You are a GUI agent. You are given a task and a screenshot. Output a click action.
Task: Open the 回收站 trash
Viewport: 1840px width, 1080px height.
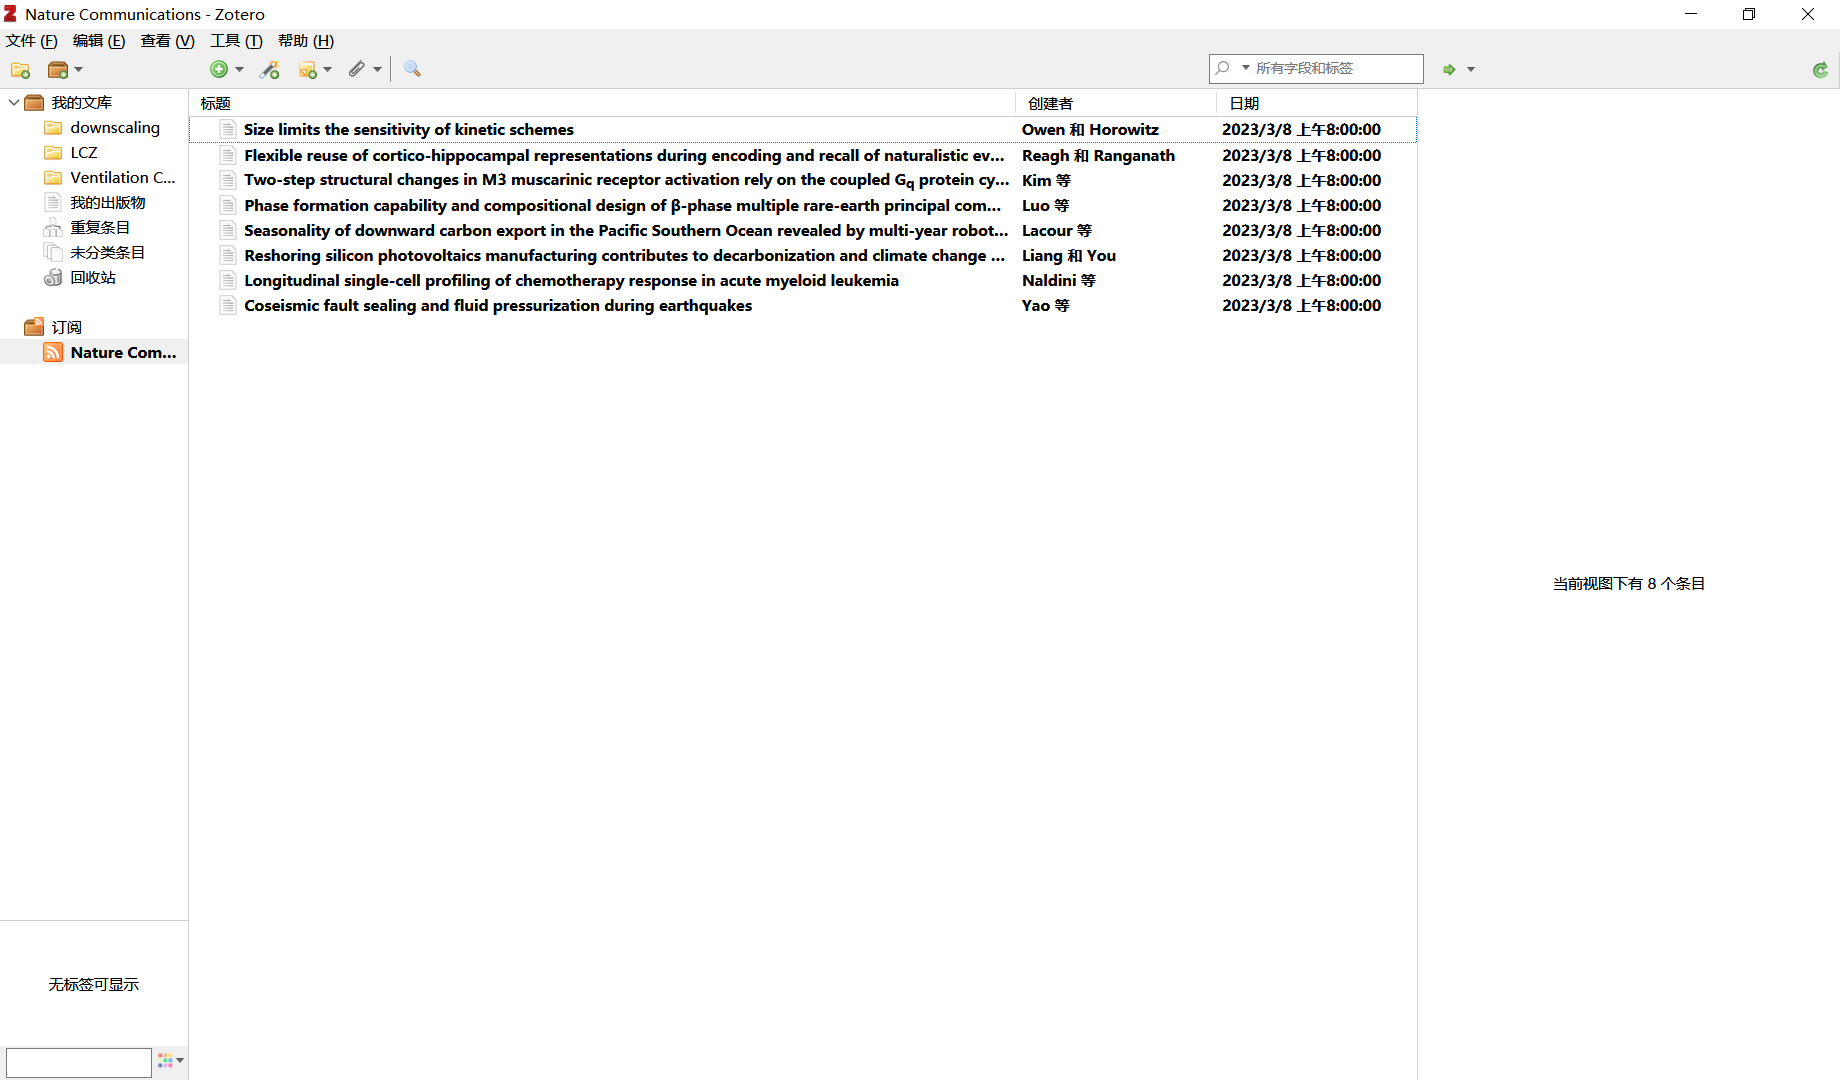tap(93, 278)
